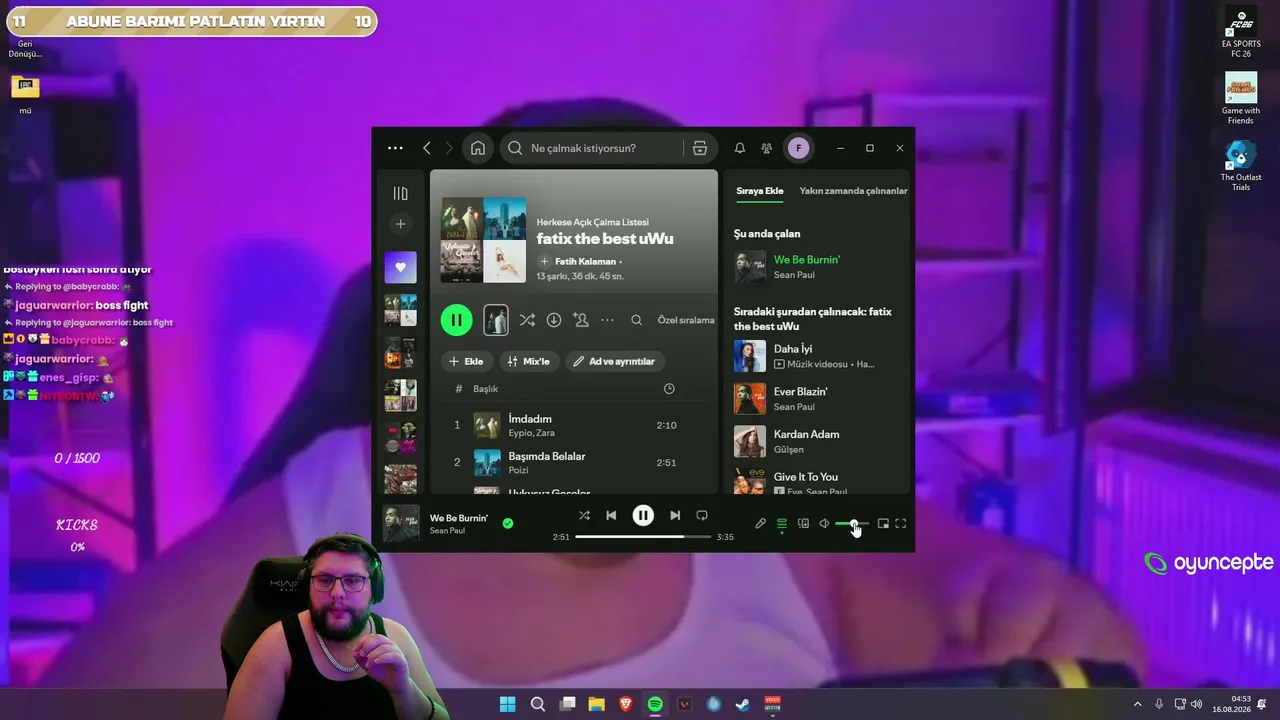1280x720 pixels.
Task: Go to Spotify Home
Action: coord(478,148)
